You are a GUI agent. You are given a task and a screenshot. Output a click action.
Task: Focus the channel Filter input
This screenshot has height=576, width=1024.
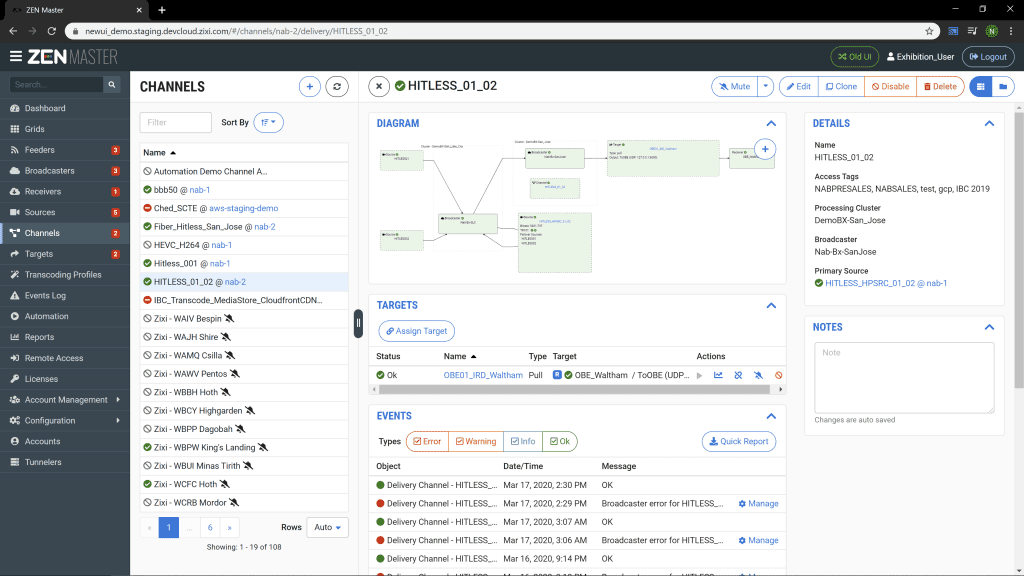point(176,122)
